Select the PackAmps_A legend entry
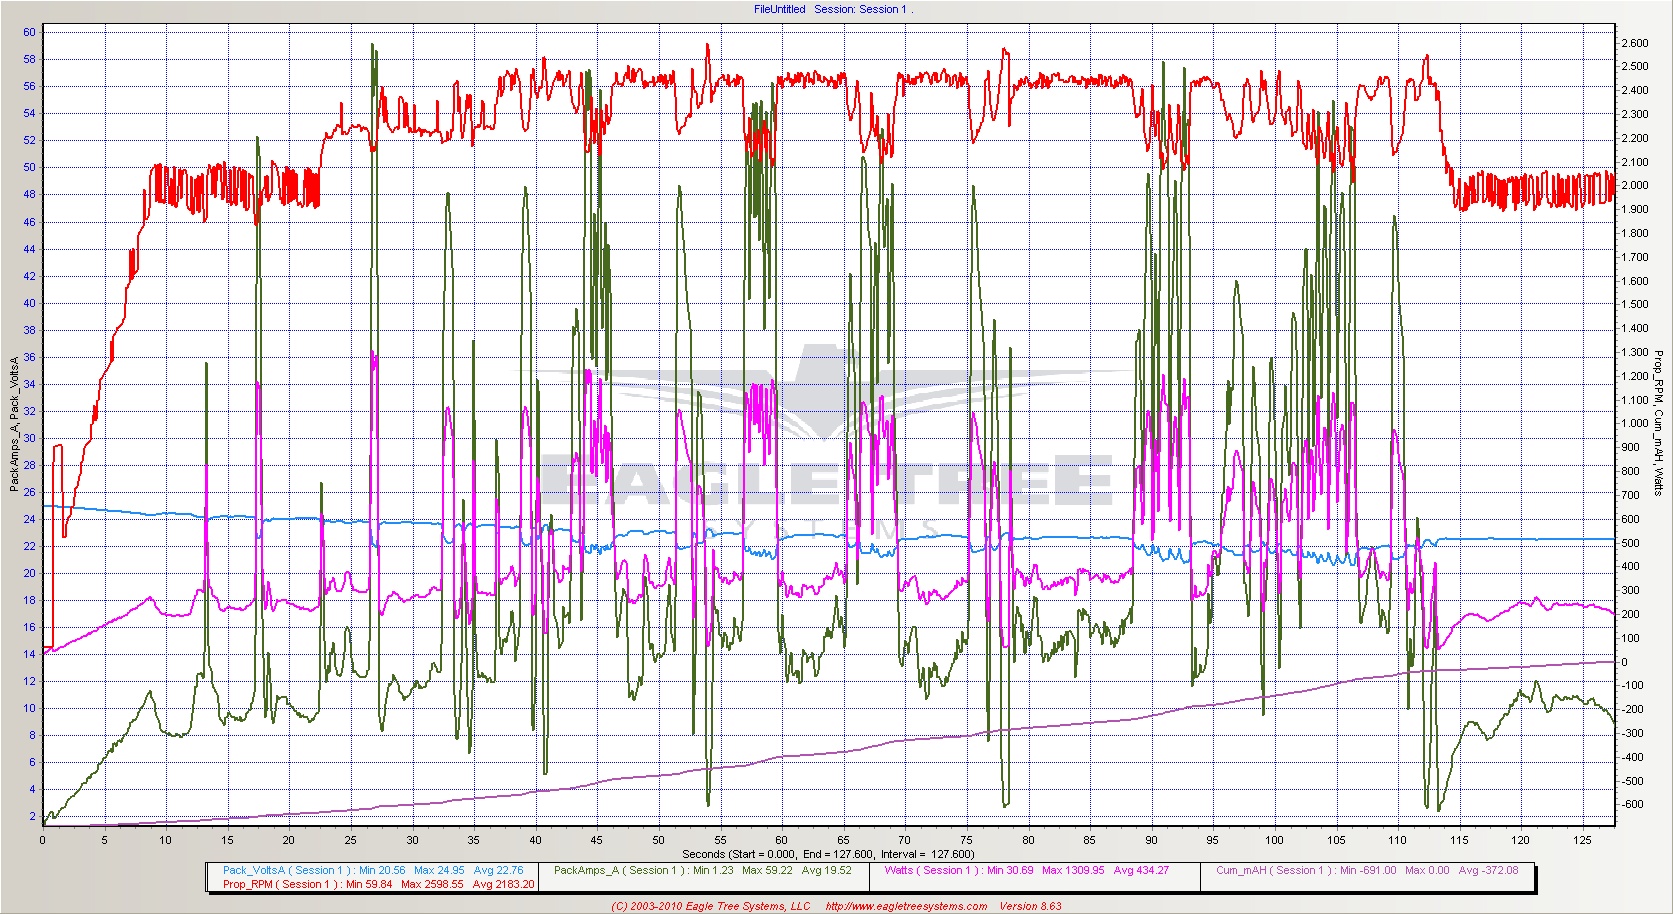This screenshot has width=1673, height=914. click(703, 870)
